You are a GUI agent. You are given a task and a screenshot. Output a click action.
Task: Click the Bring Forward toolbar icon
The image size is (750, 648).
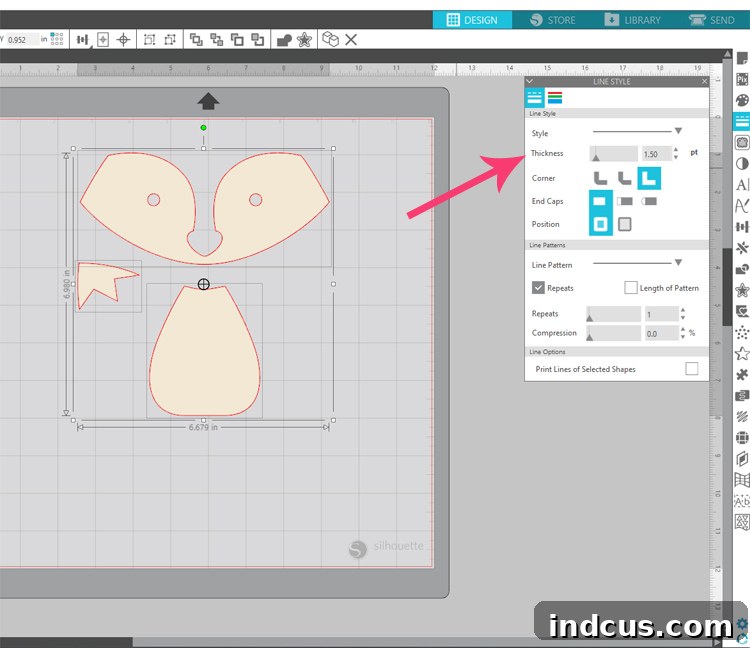point(237,40)
